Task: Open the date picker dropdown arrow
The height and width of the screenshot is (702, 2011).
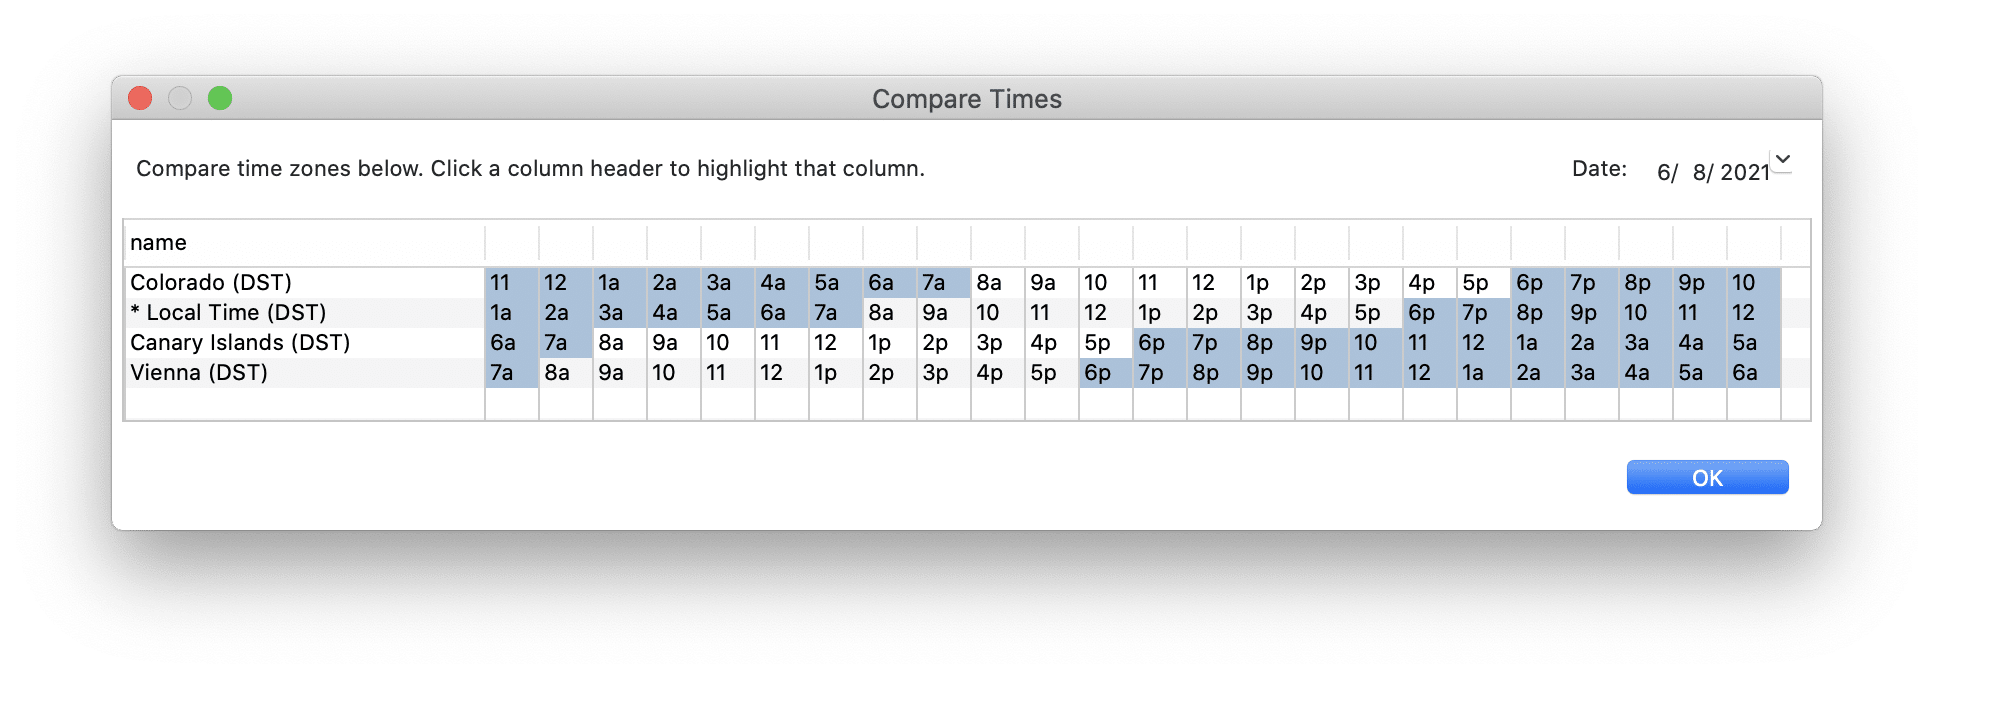Action: [x=1782, y=160]
